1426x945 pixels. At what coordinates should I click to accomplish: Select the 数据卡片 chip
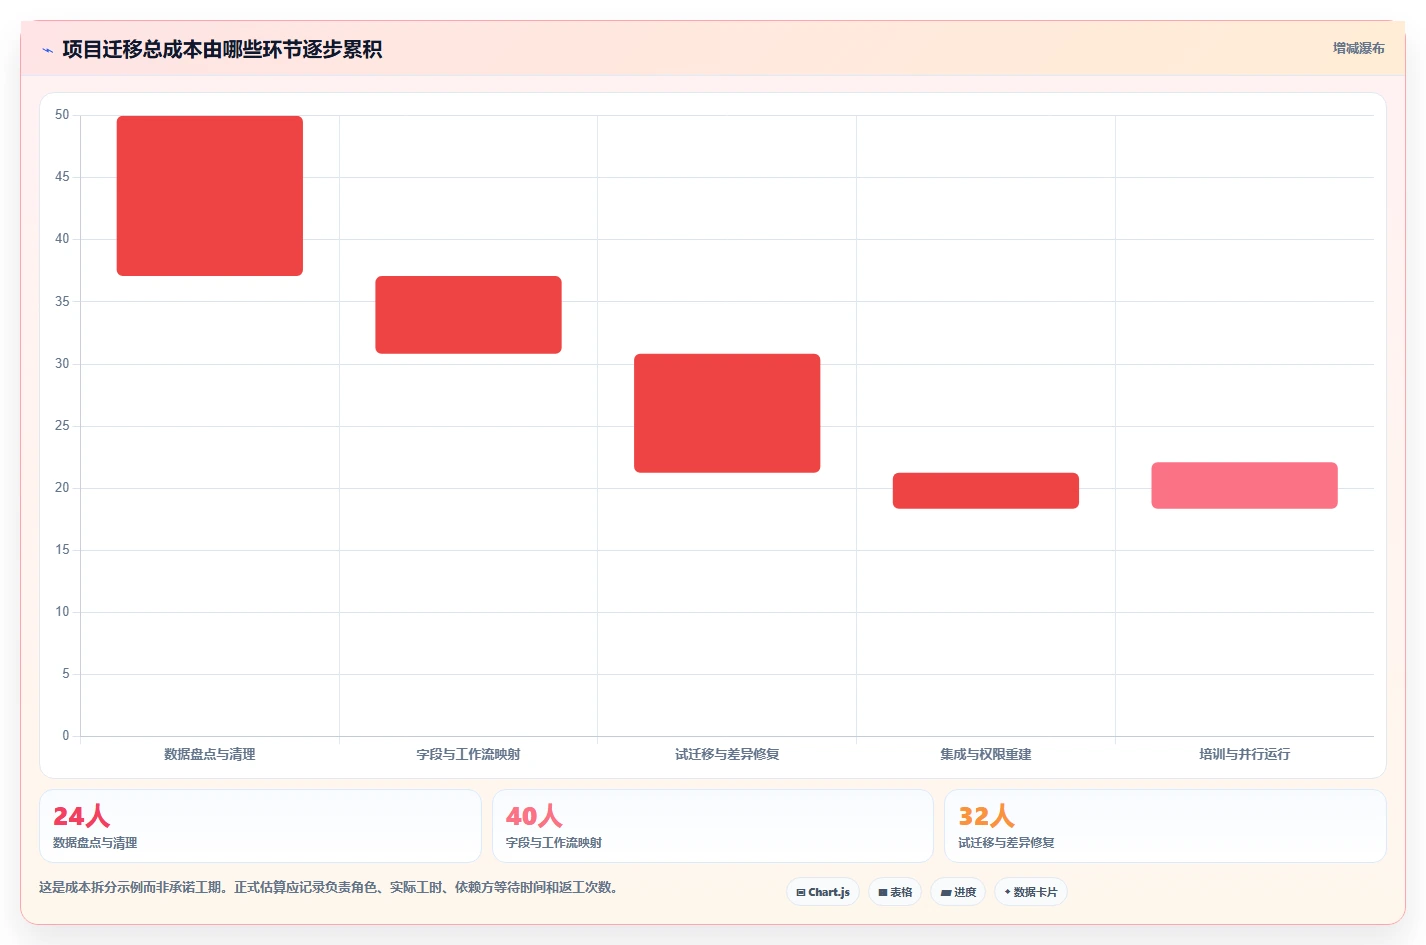1031,892
